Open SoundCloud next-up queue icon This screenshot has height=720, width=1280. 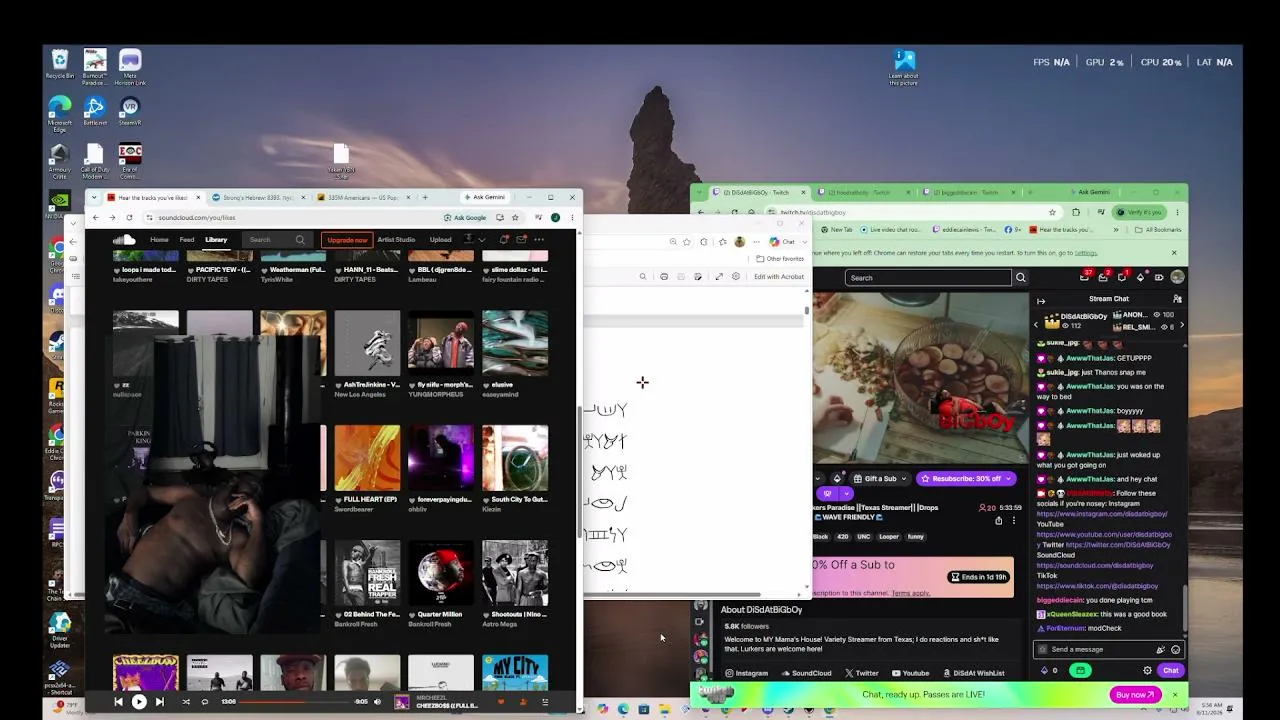click(x=545, y=702)
